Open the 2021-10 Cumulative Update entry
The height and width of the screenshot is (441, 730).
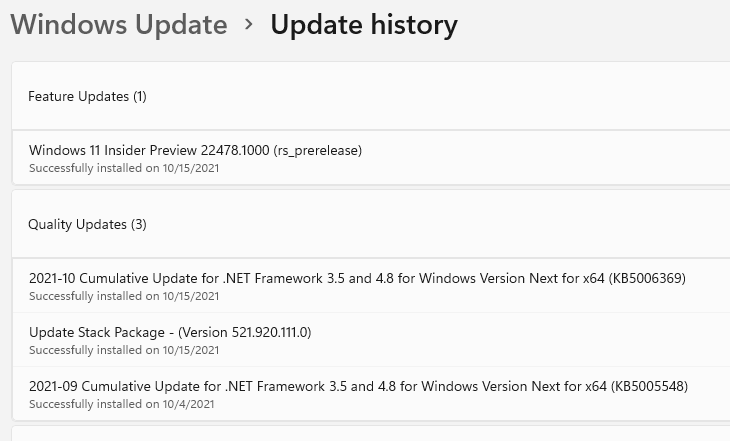click(x=371, y=286)
